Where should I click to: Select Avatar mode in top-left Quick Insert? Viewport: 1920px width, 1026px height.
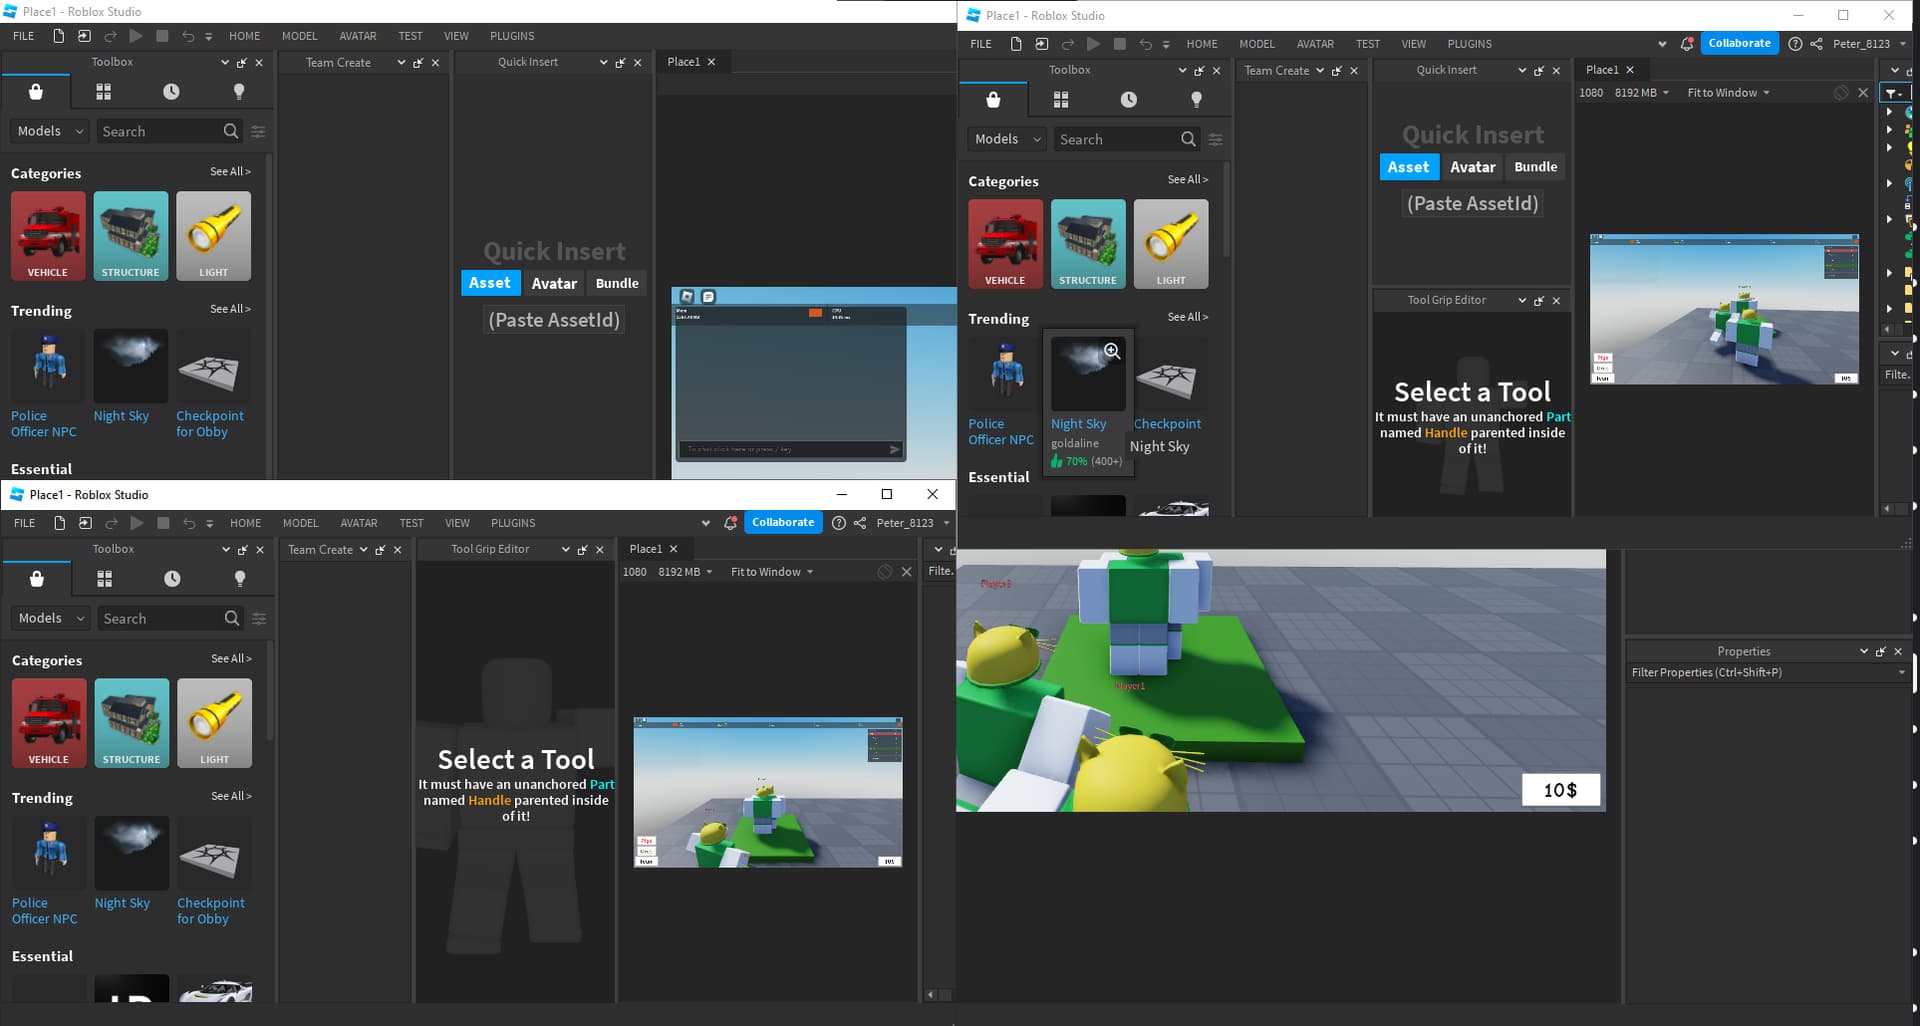point(554,283)
